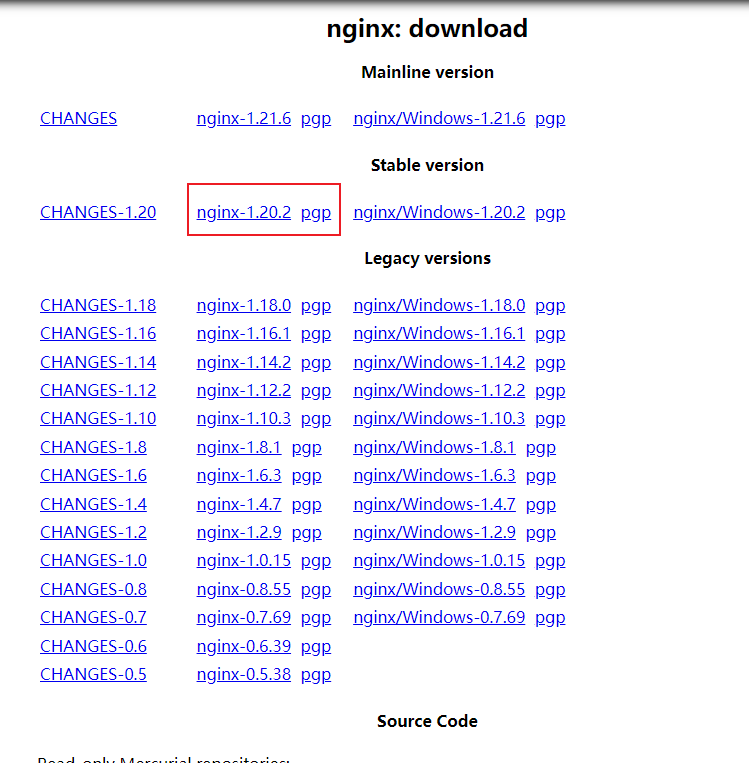The height and width of the screenshot is (763, 749).
Task: Download nginx/Windows-1.14.2
Action: 439,362
